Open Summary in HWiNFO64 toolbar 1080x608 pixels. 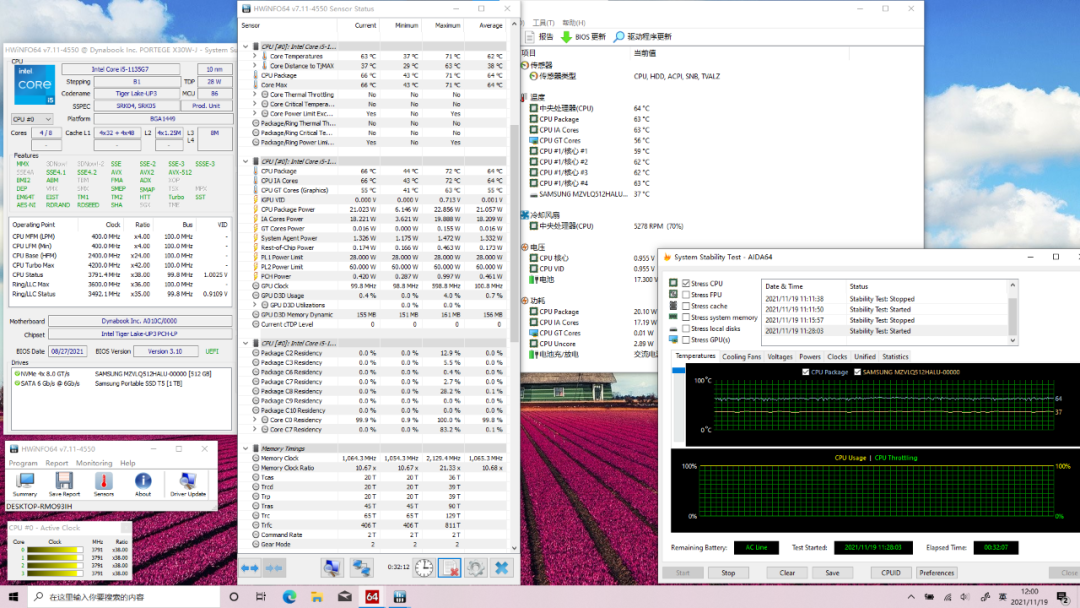pyautogui.click(x=25, y=484)
